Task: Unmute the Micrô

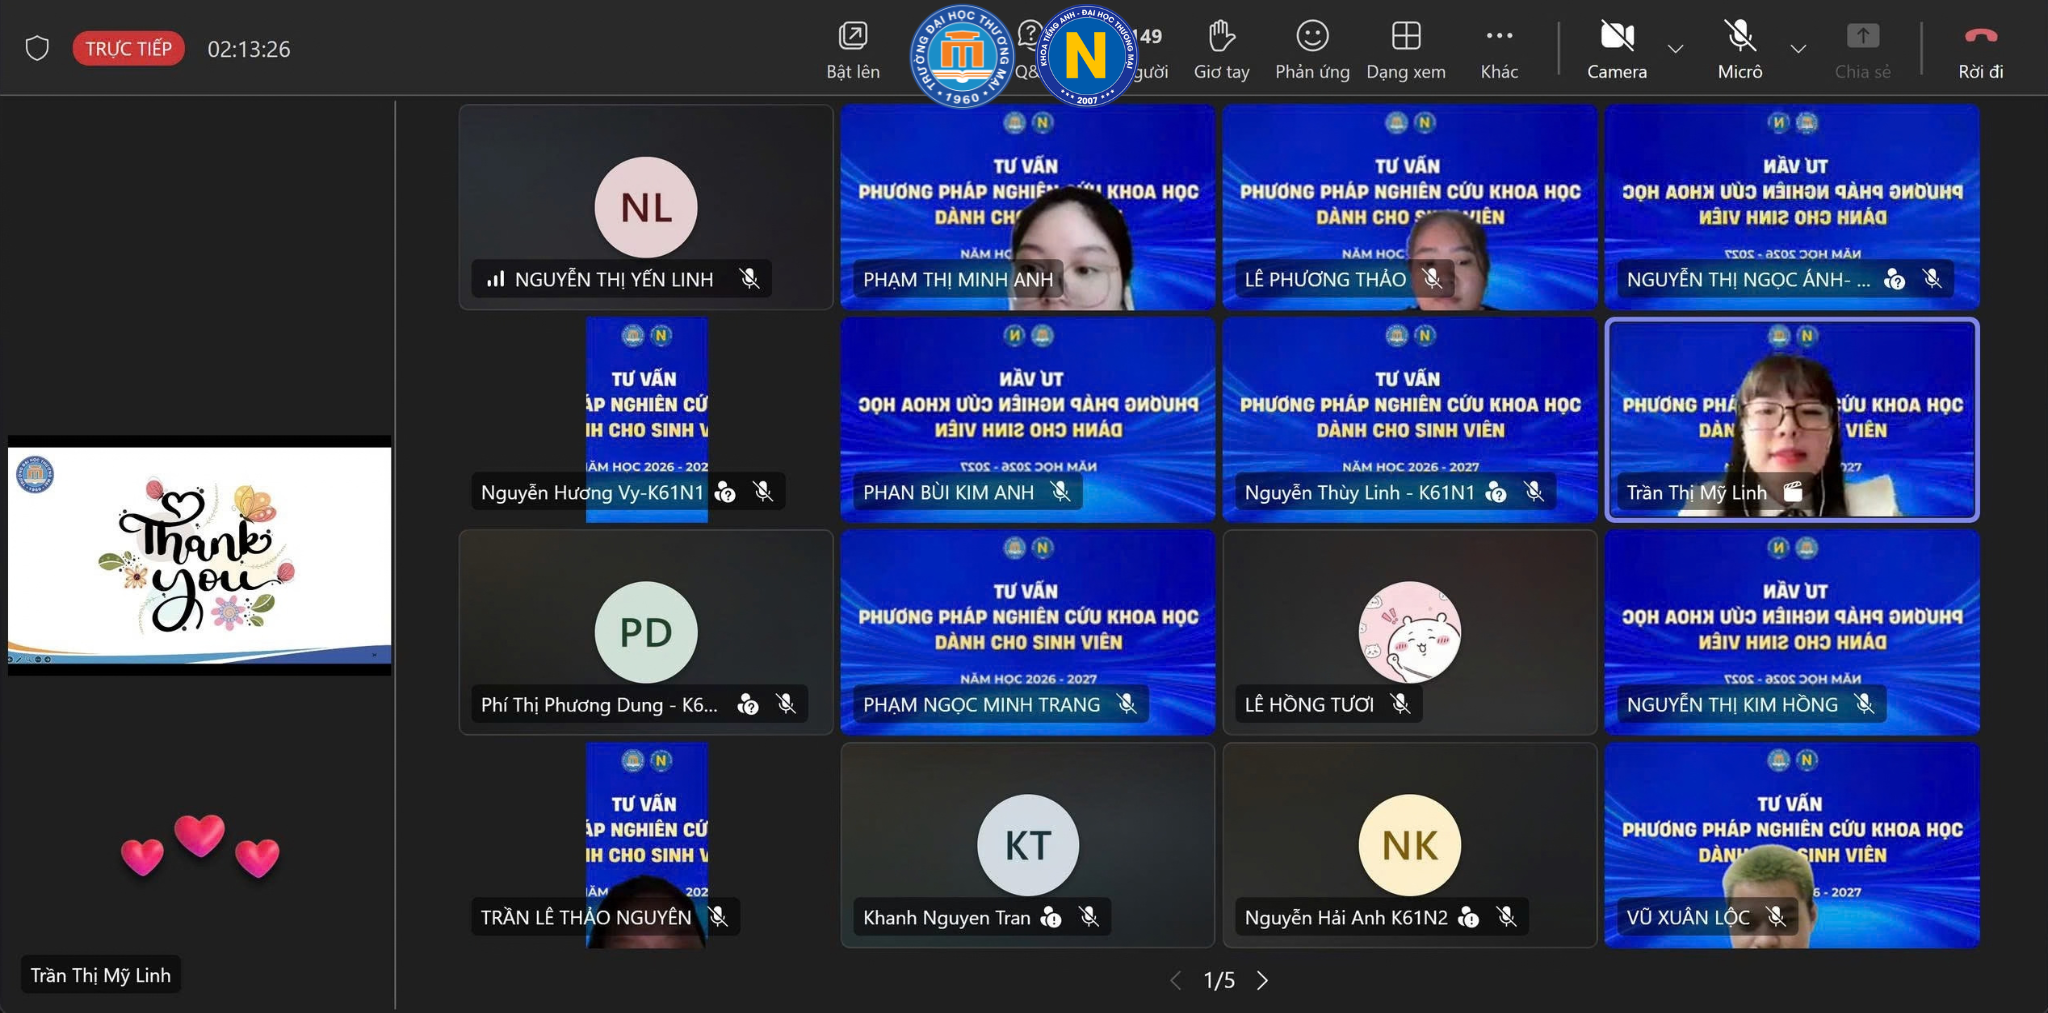Action: point(1740,50)
